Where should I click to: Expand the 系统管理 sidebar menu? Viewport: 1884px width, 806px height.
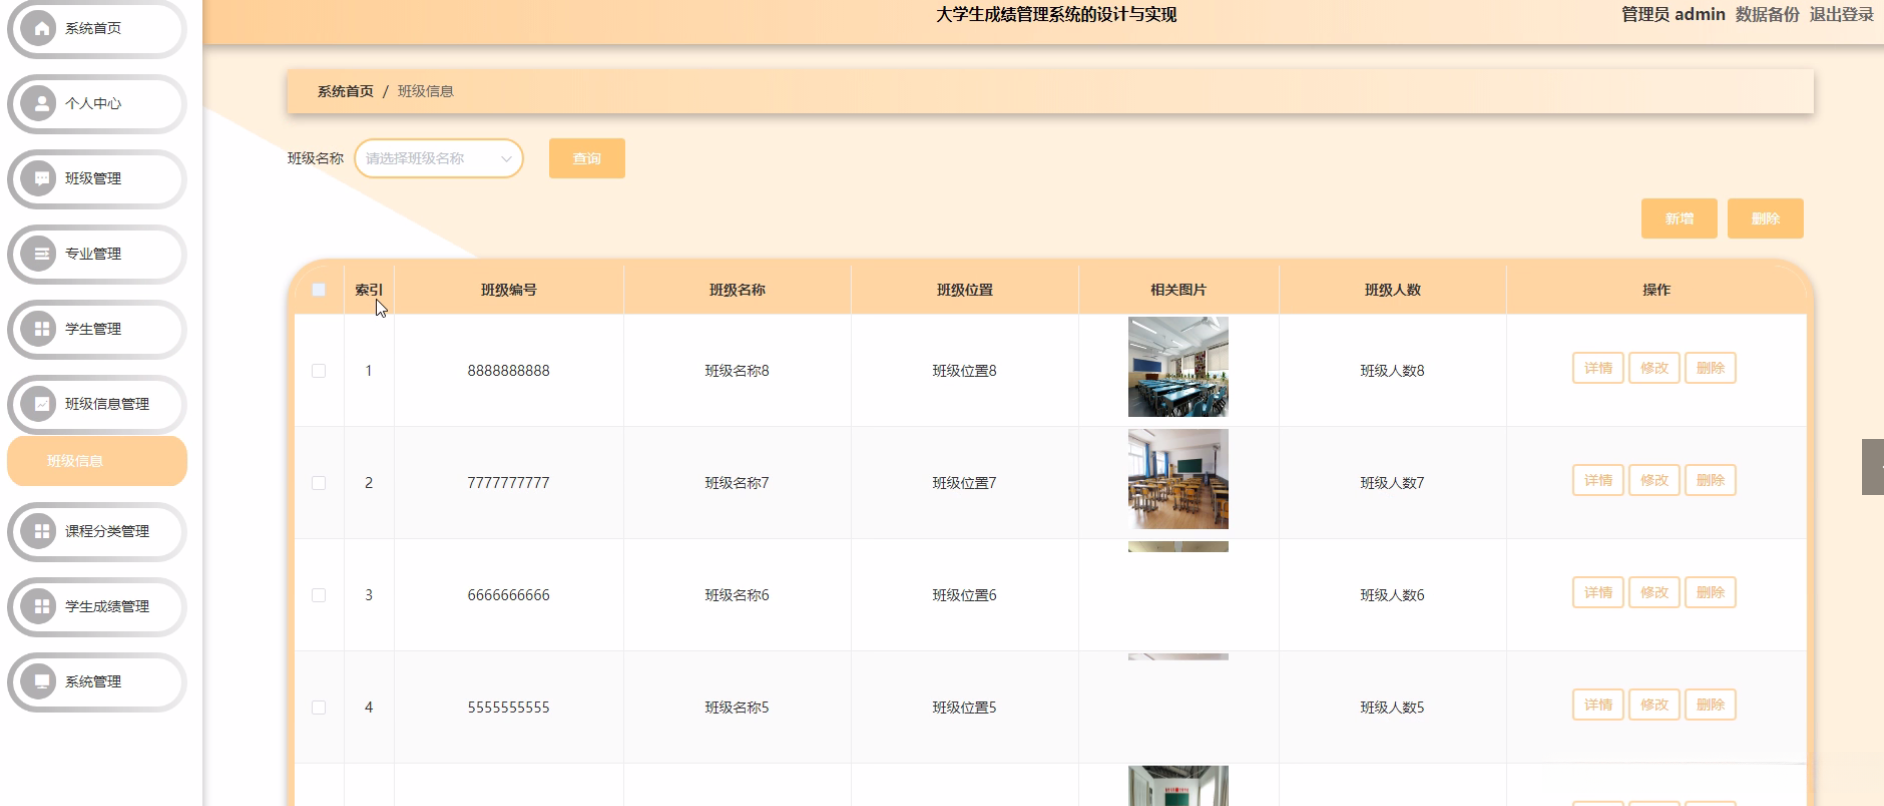point(97,681)
